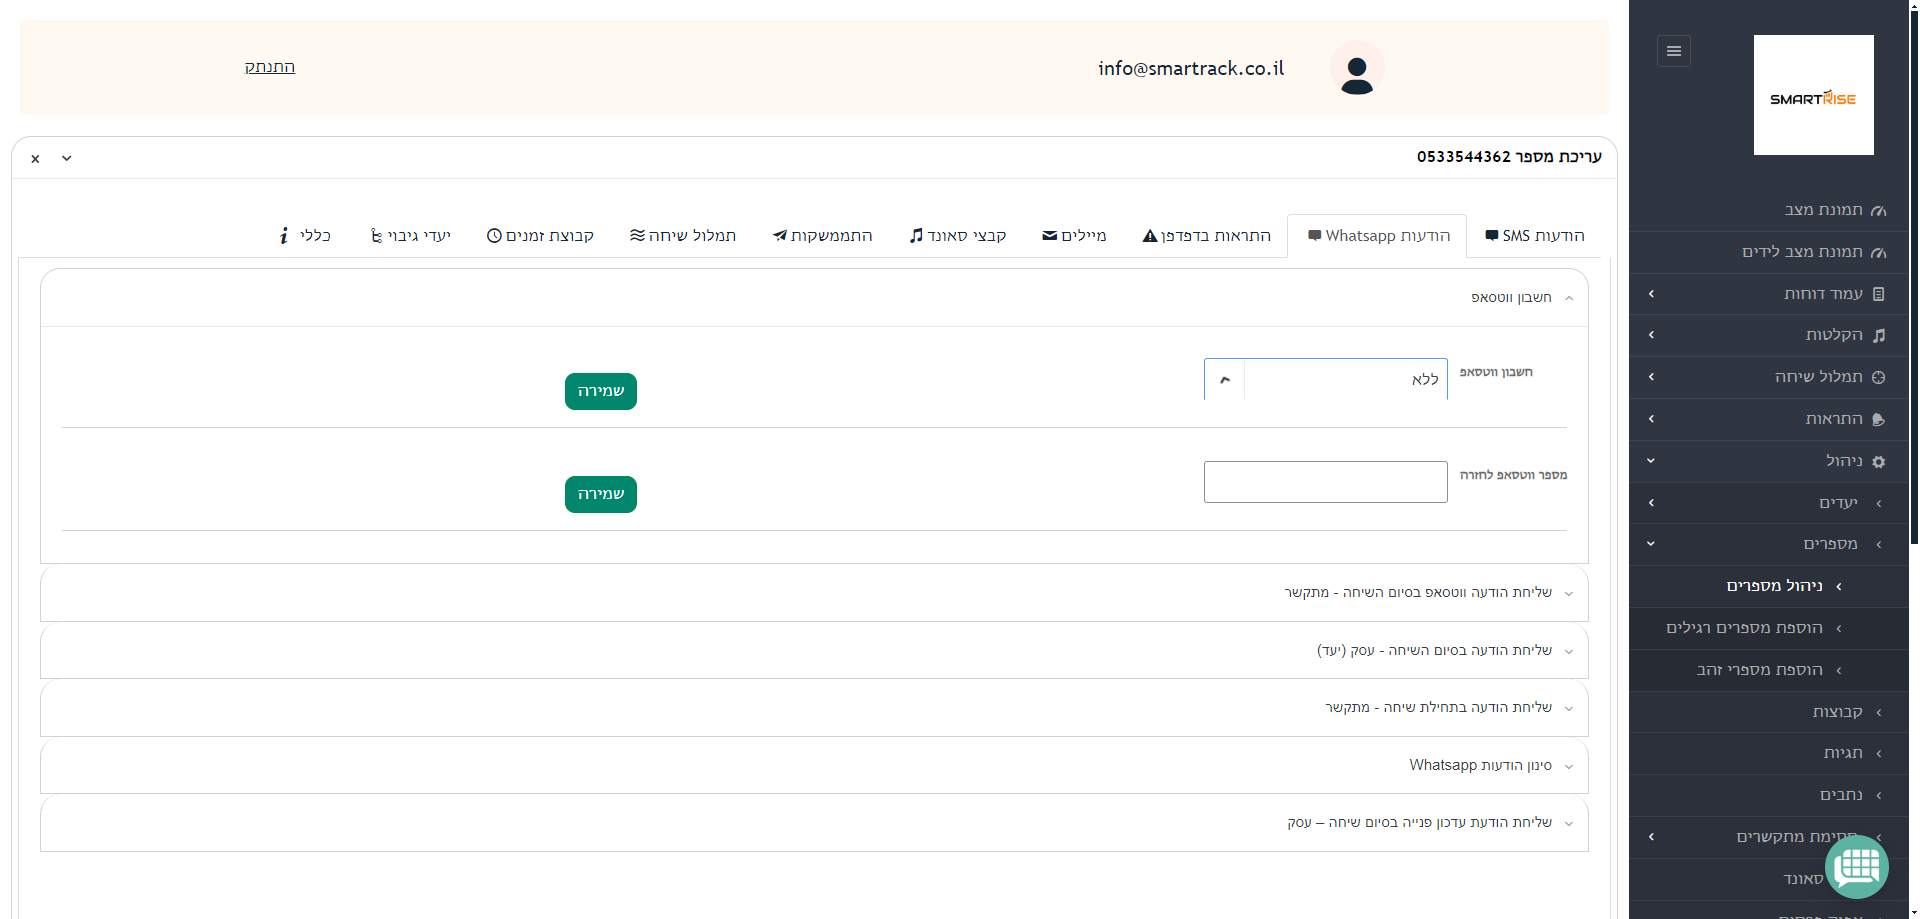The height and width of the screenshot is (919, 1920).
Task: Collapse the number editing panel chevron
Action: click(x=67, y=159)
